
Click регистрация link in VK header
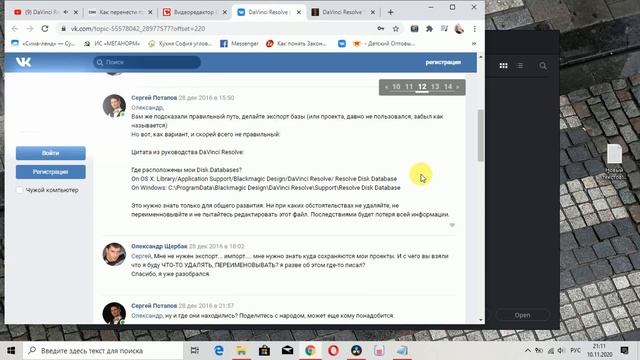443,62
